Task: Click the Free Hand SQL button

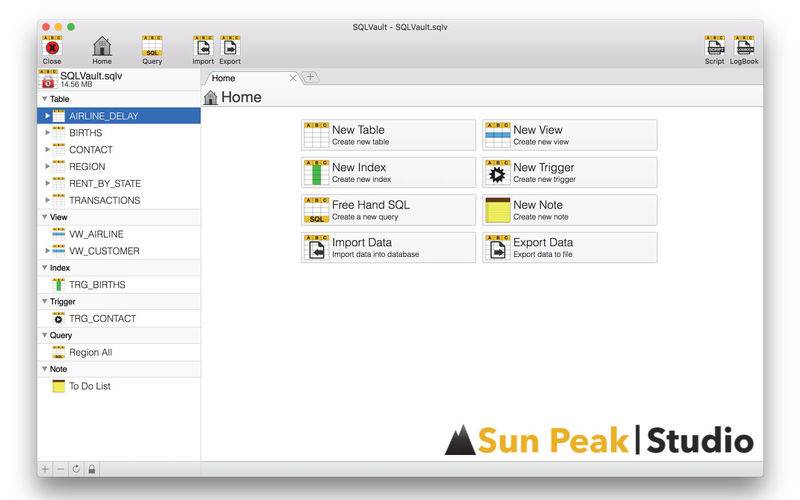Action: tap(388, 210)
